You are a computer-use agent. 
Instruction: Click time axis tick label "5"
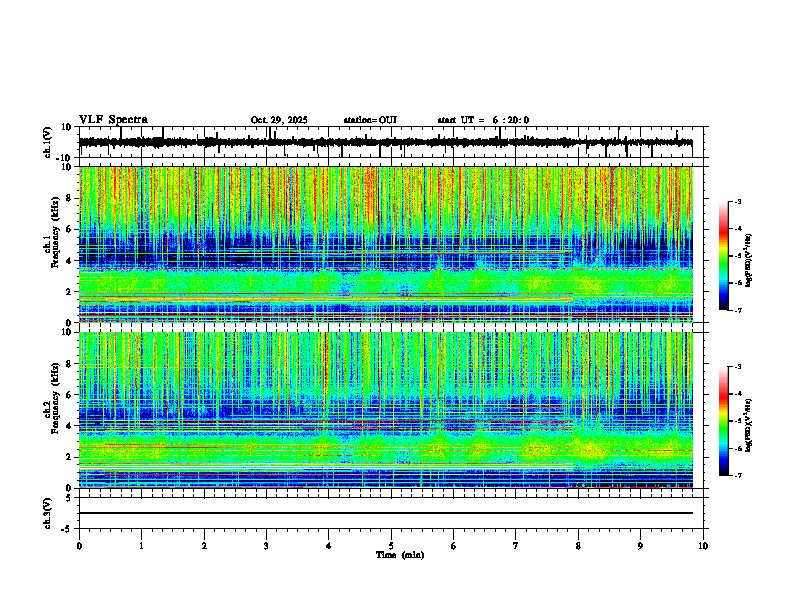point(391,546)
